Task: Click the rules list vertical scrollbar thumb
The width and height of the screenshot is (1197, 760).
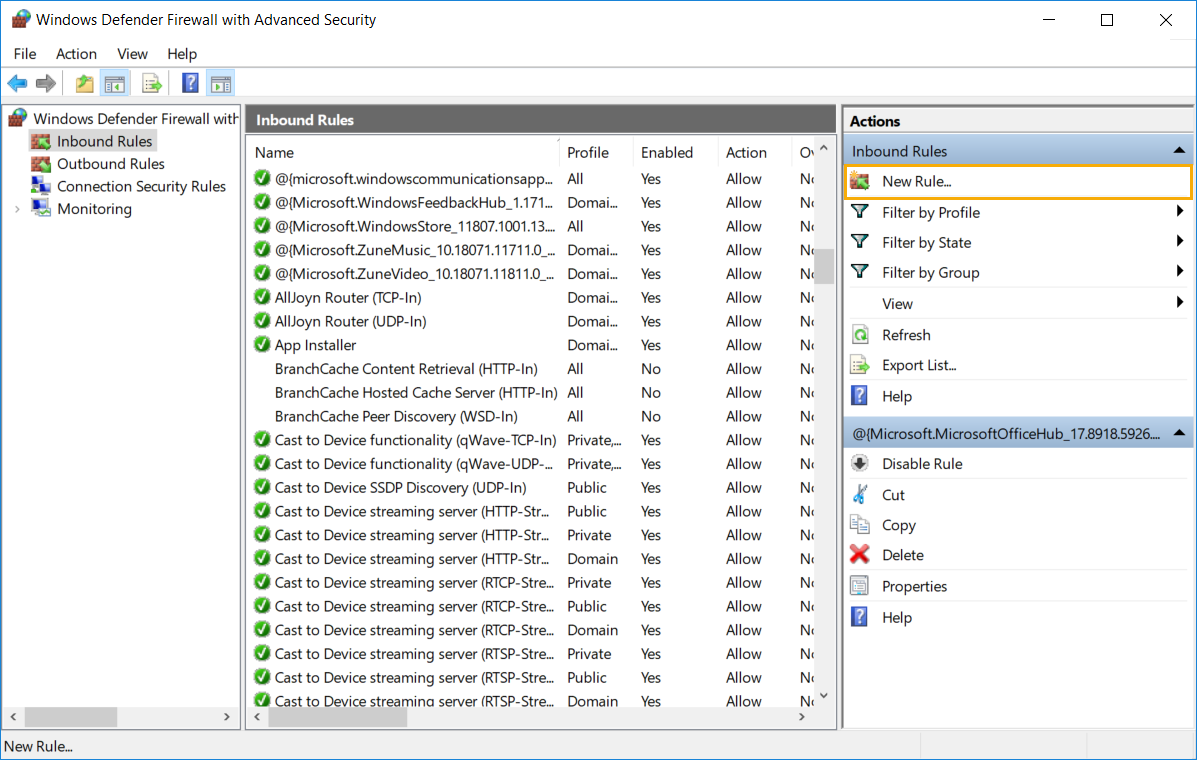Action: pos(824,266)
